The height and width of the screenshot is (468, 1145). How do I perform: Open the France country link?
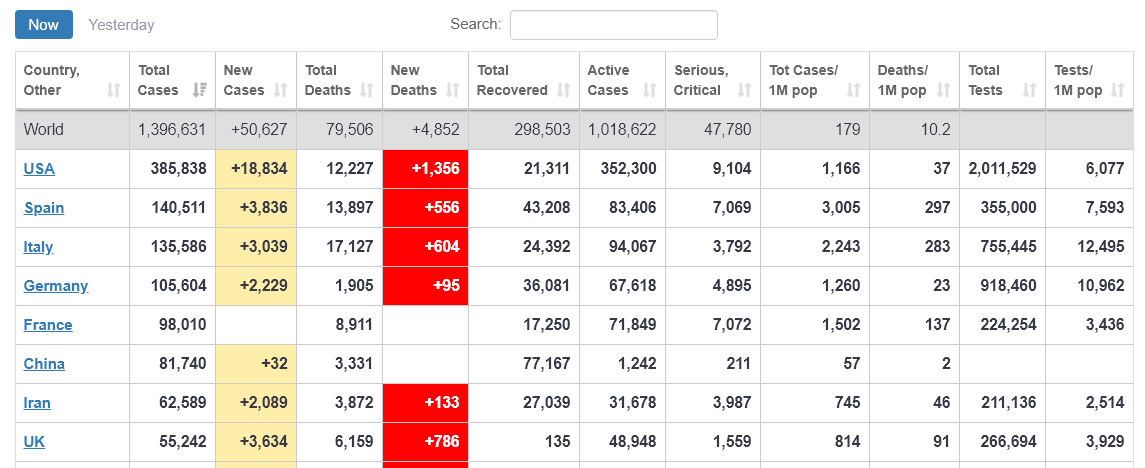[x=48, y=325]
